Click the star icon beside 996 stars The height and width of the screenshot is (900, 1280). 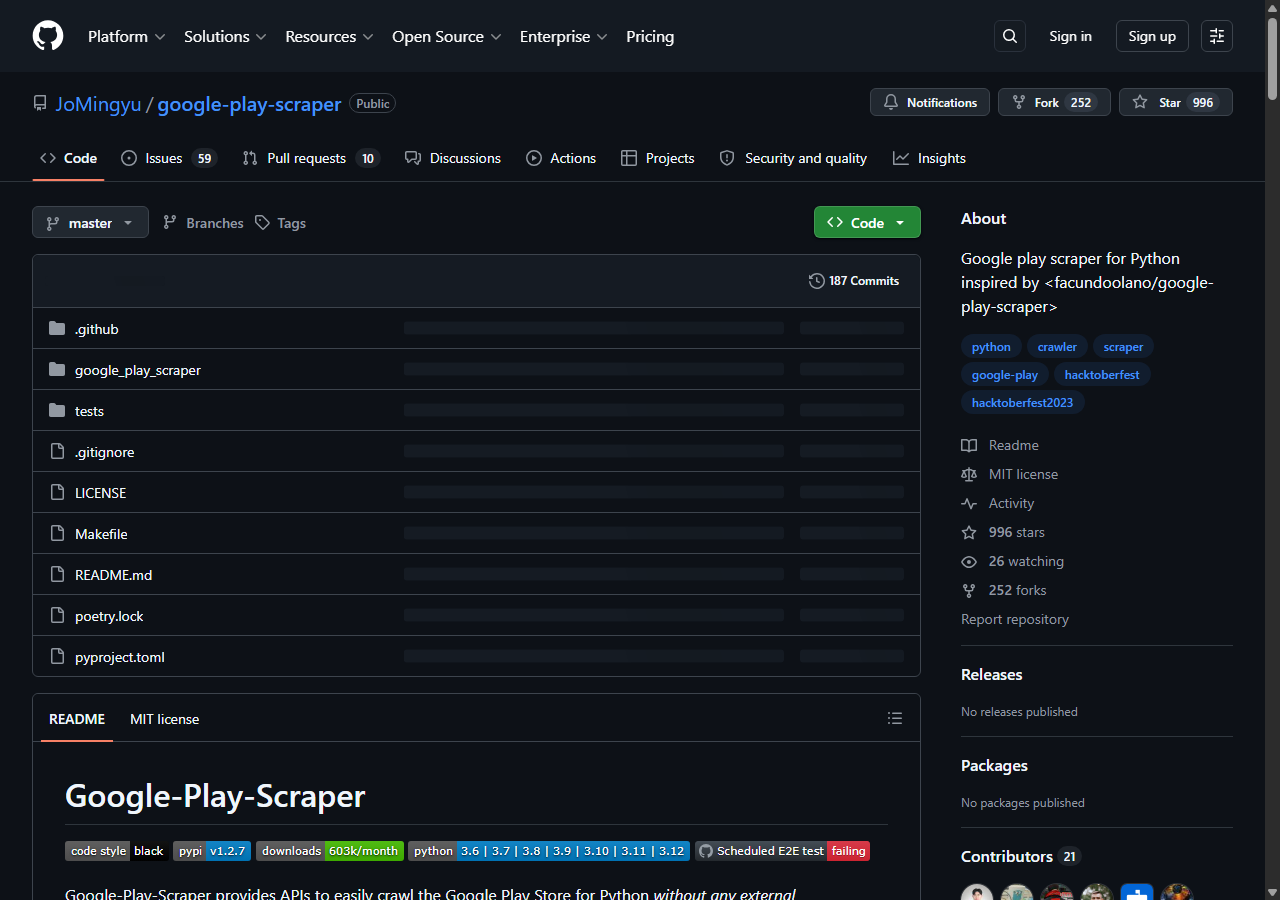coord(969,532)
